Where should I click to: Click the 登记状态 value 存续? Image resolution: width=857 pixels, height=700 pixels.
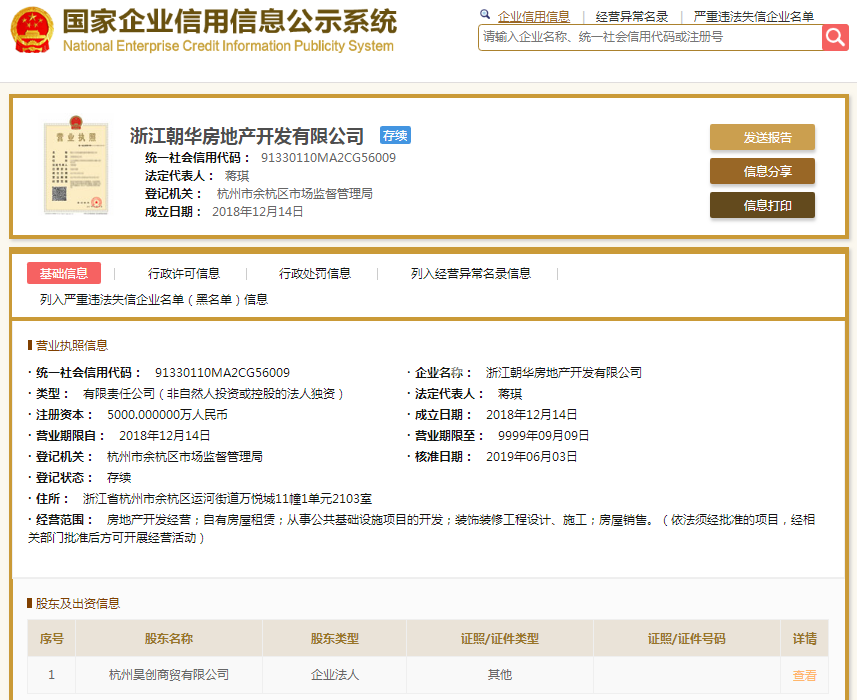click(119, 478)
